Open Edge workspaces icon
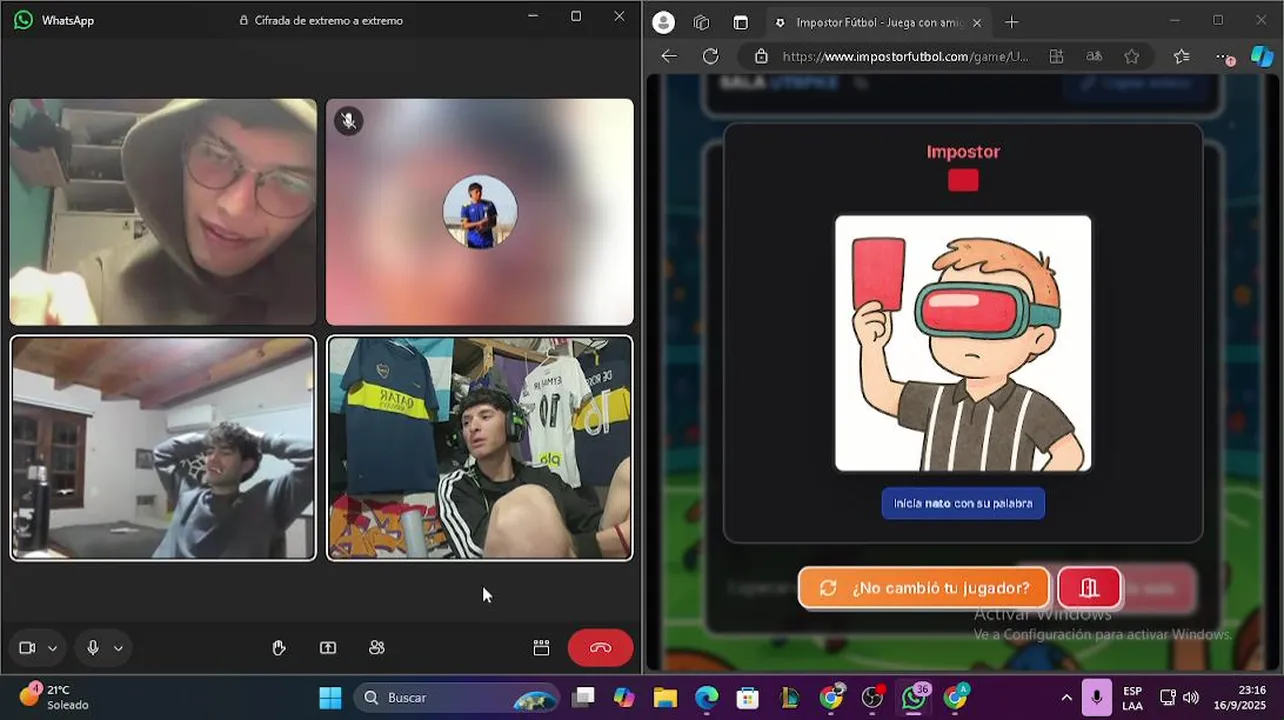 tap(701, 22)
